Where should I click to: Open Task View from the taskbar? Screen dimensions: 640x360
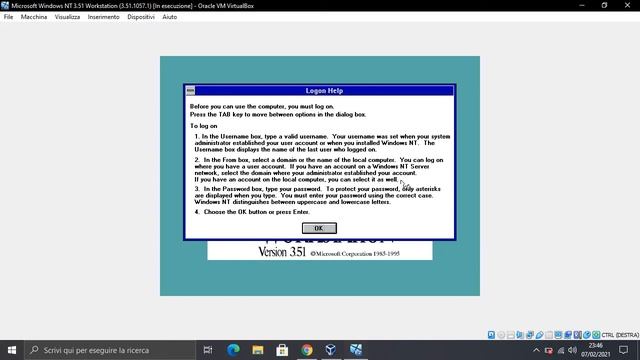208,350
